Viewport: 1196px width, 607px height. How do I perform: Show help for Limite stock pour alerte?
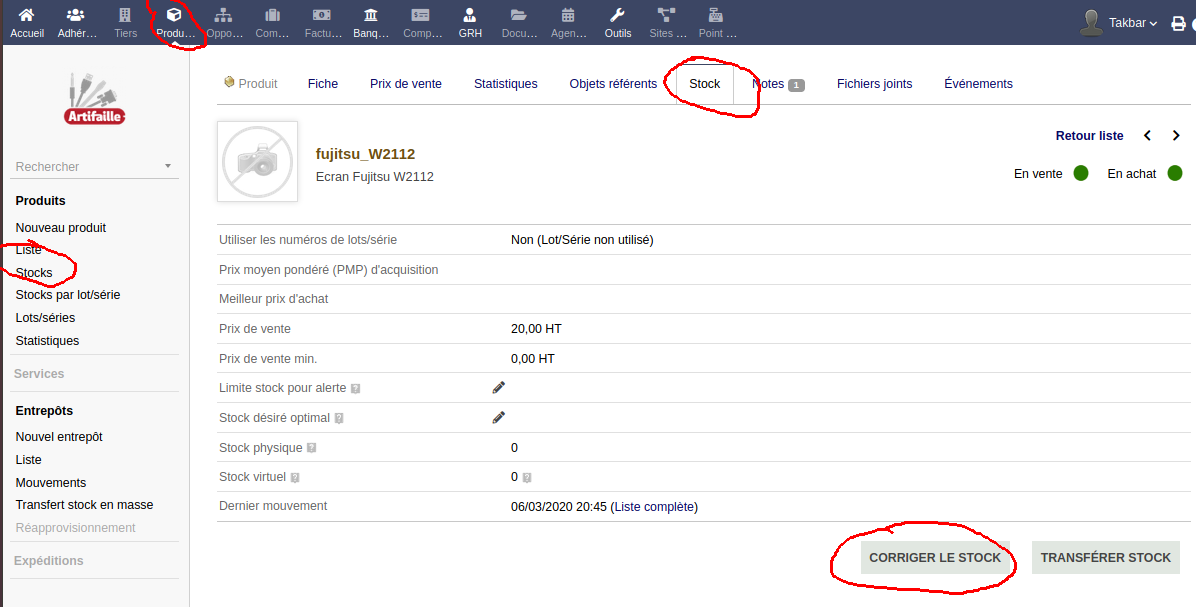(x=355, y=389)
